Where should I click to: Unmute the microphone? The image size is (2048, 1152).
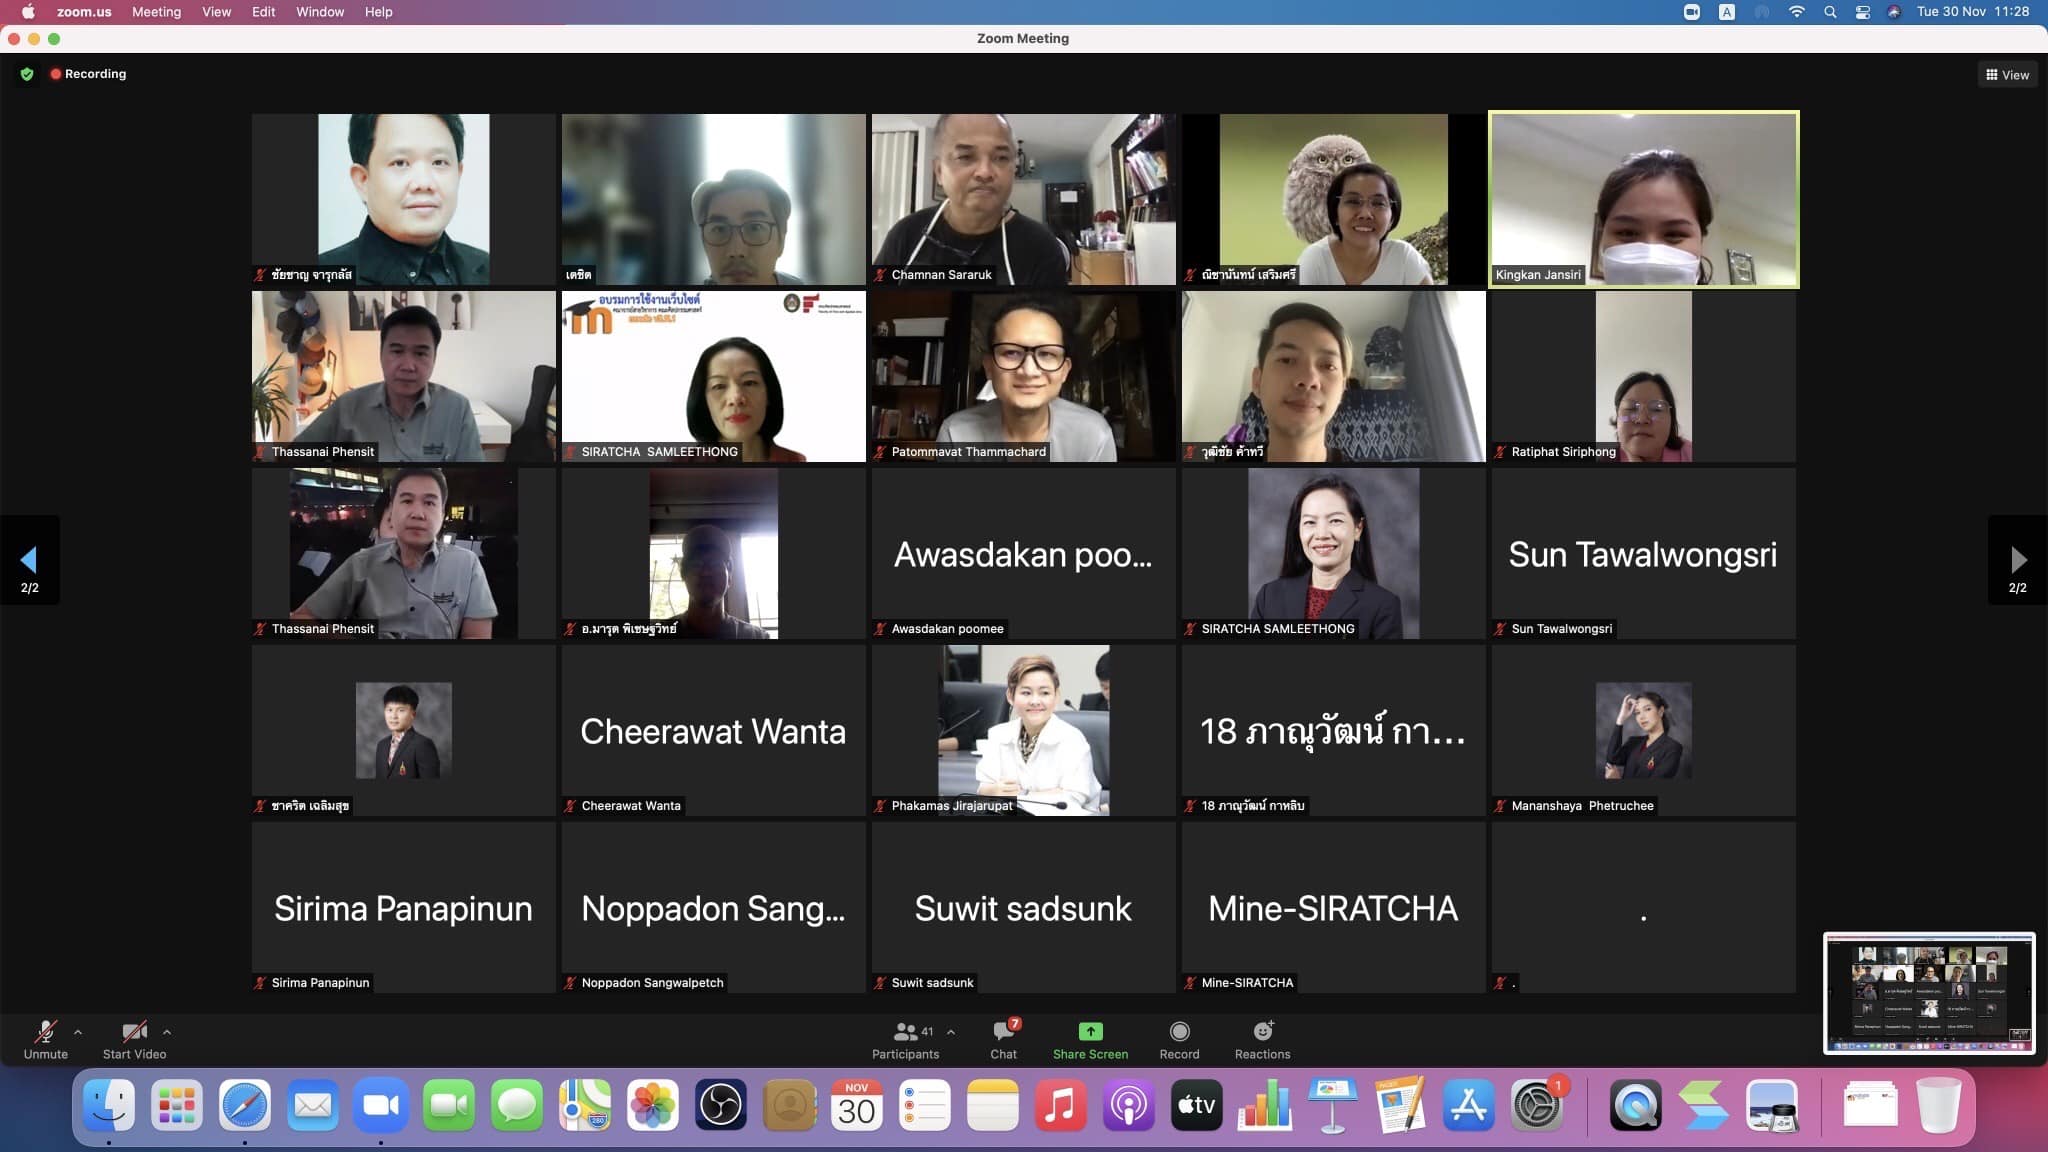(45, 1032)
